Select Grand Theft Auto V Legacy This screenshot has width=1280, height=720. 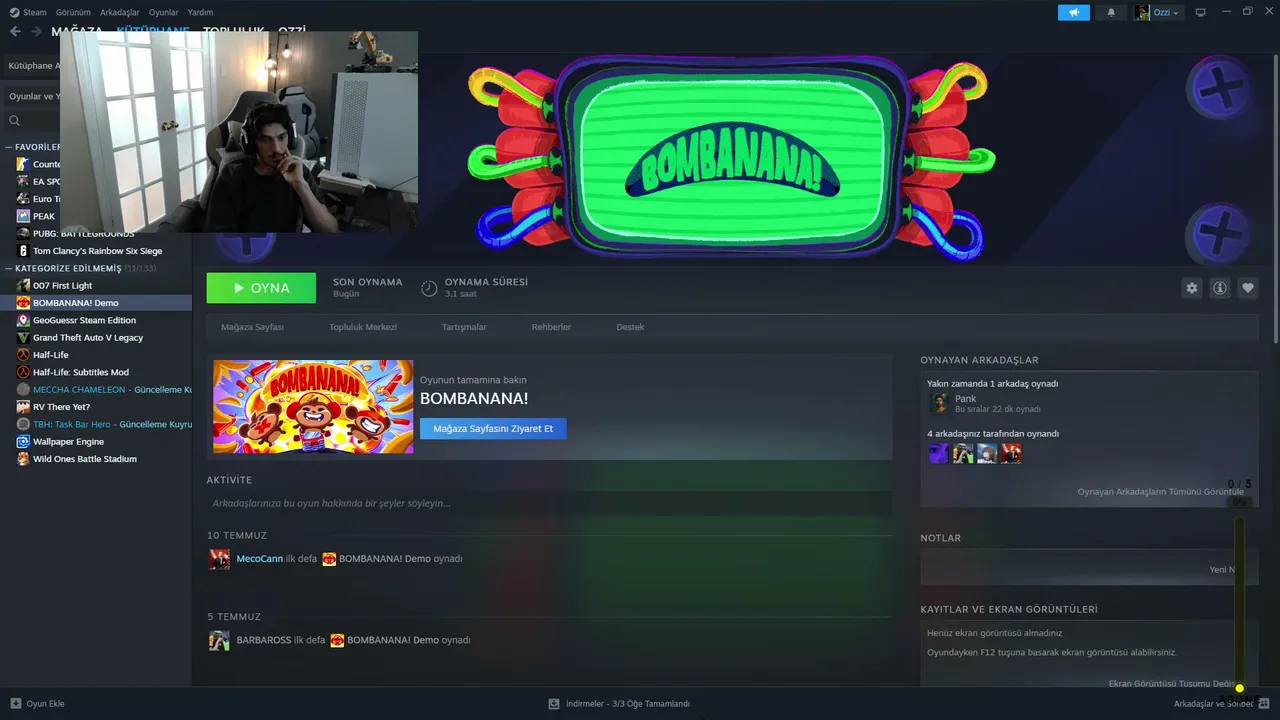tap(88, 338)
